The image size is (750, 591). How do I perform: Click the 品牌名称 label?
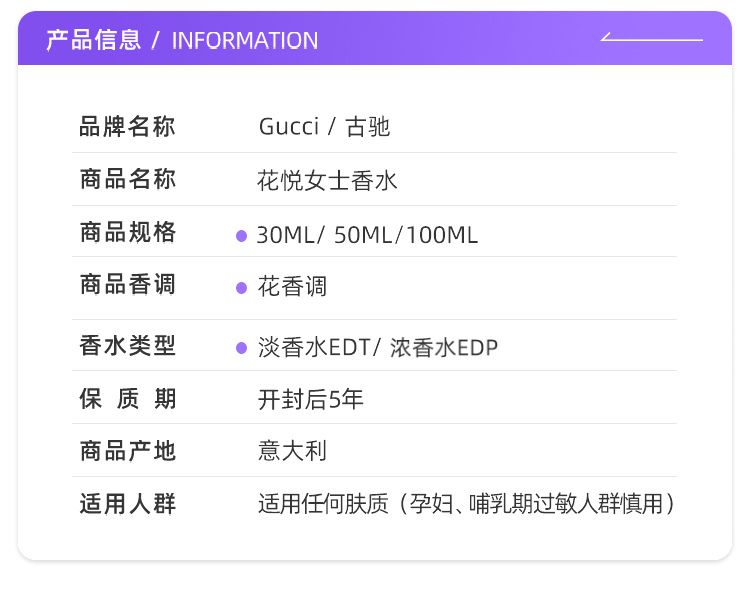(x=127, y=127)
